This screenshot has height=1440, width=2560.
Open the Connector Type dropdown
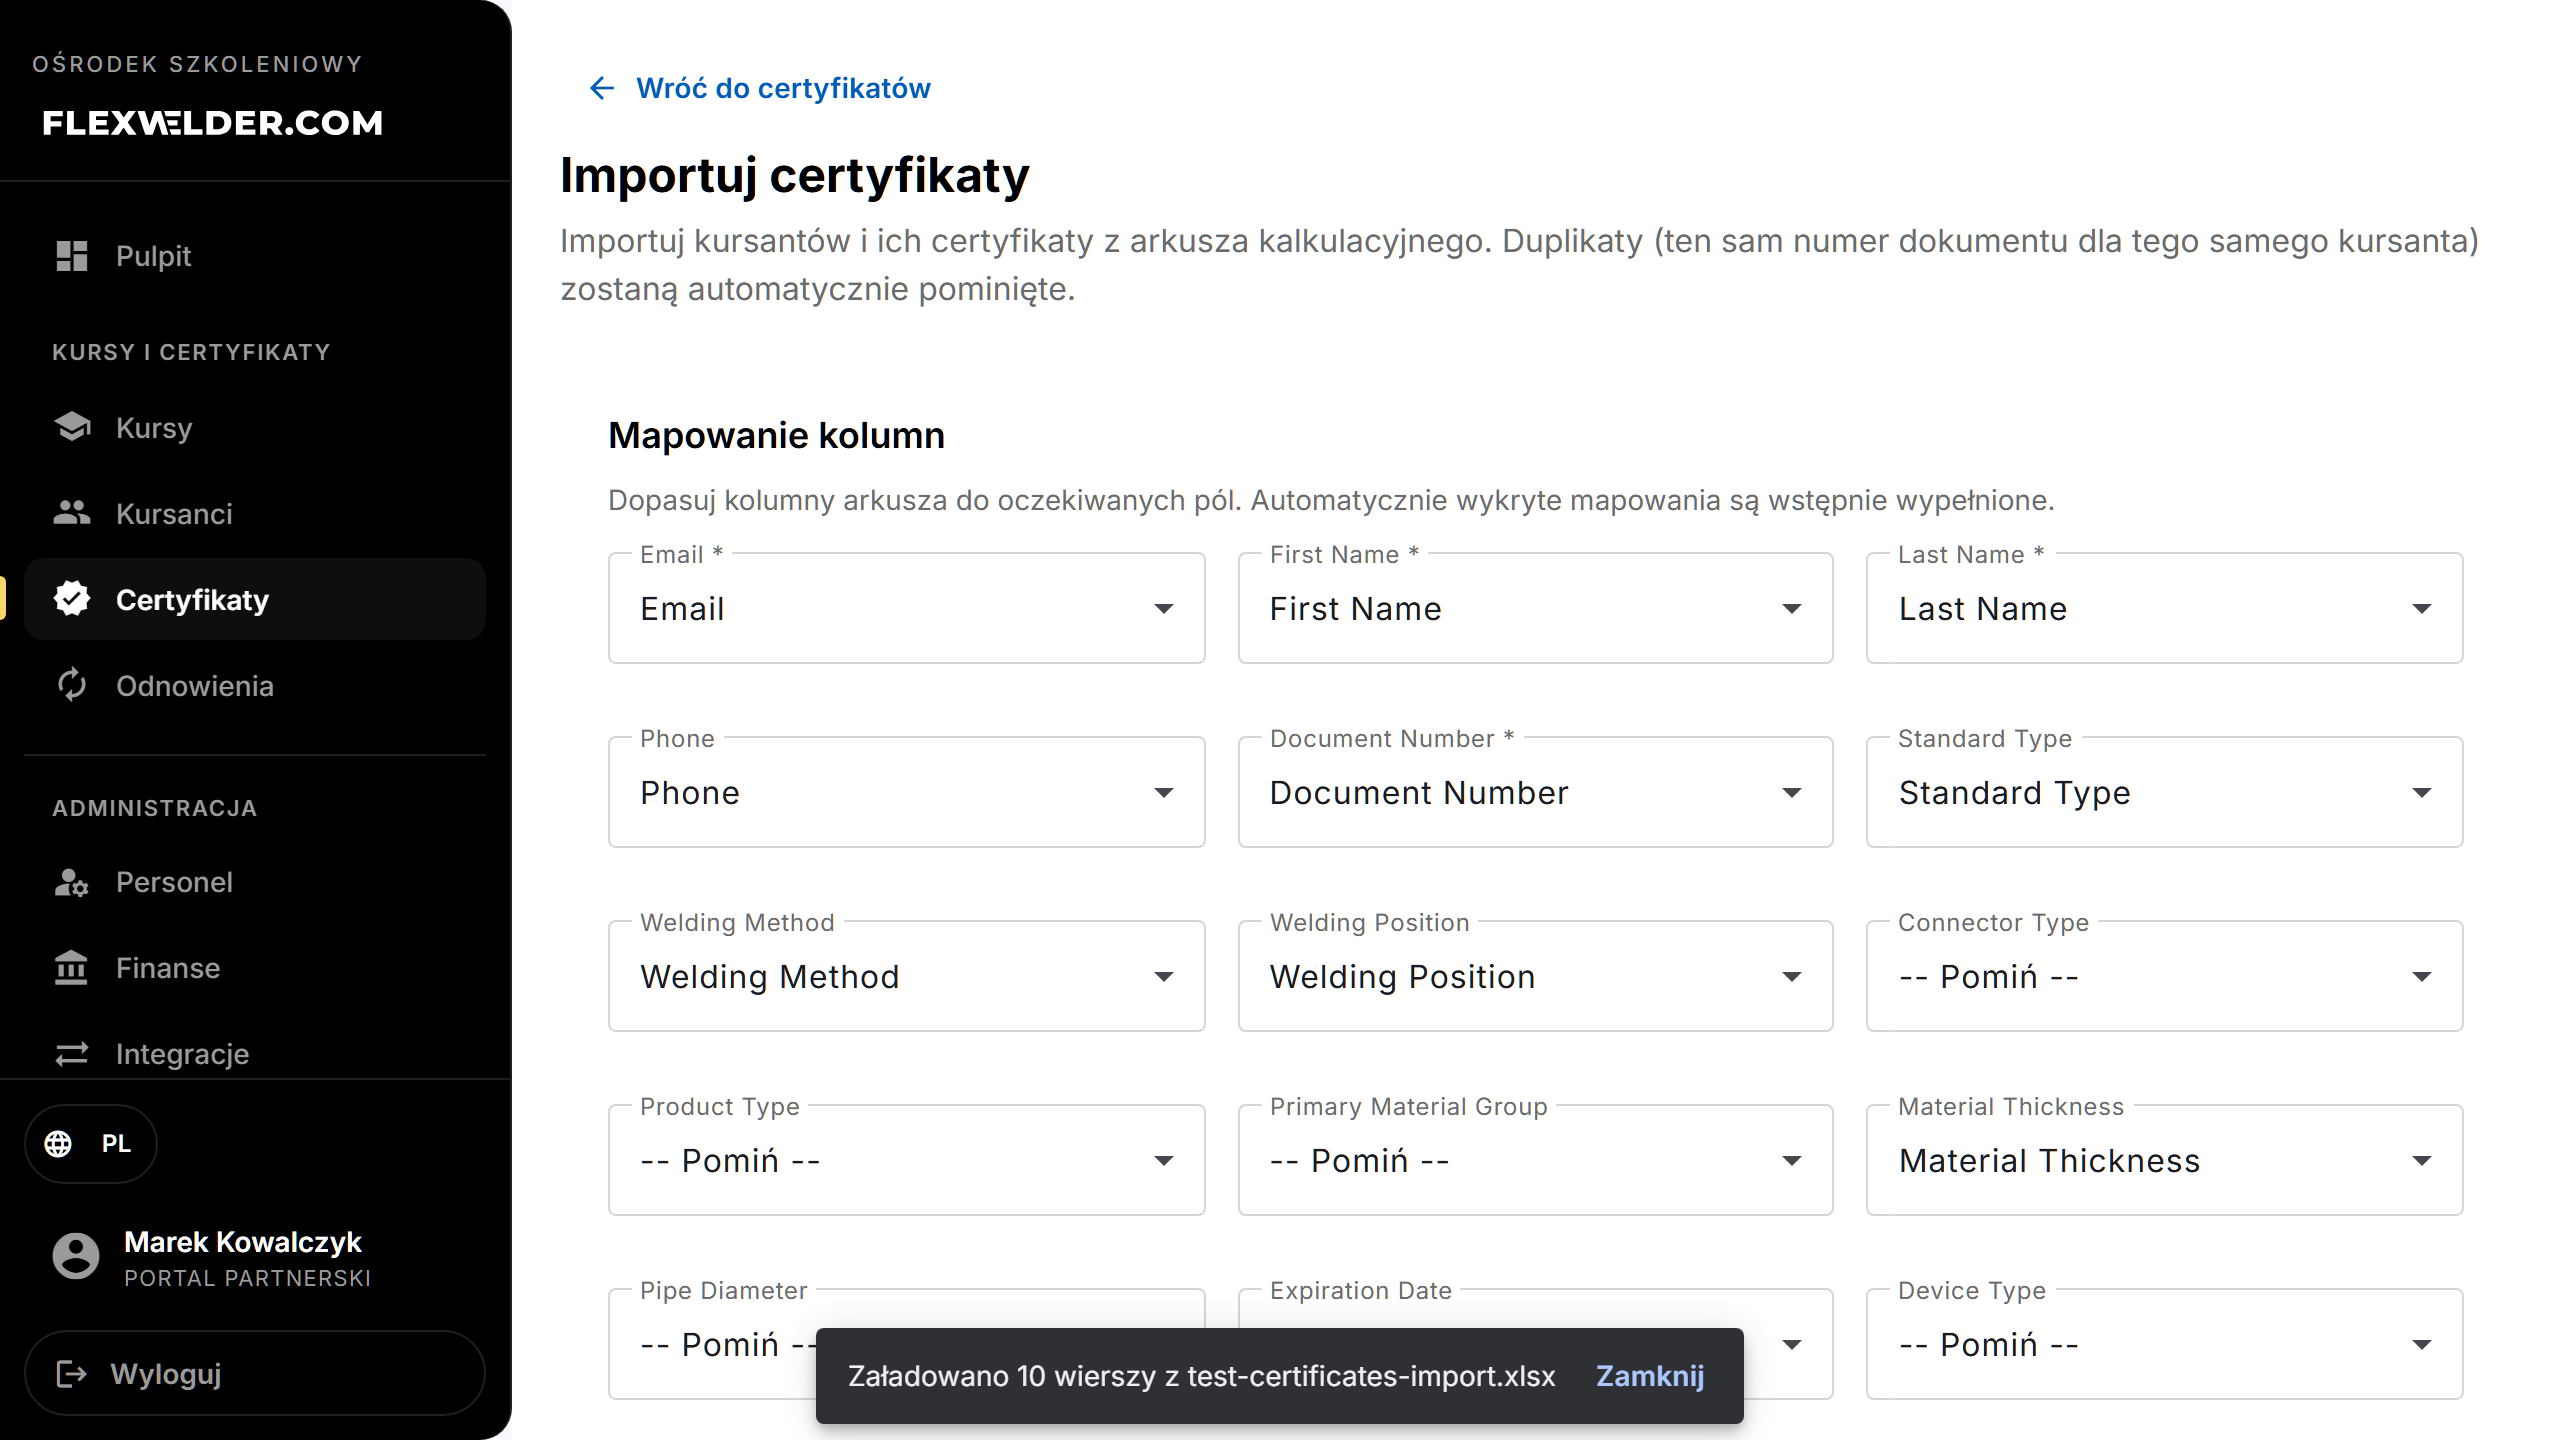[x=2164, y=976]
